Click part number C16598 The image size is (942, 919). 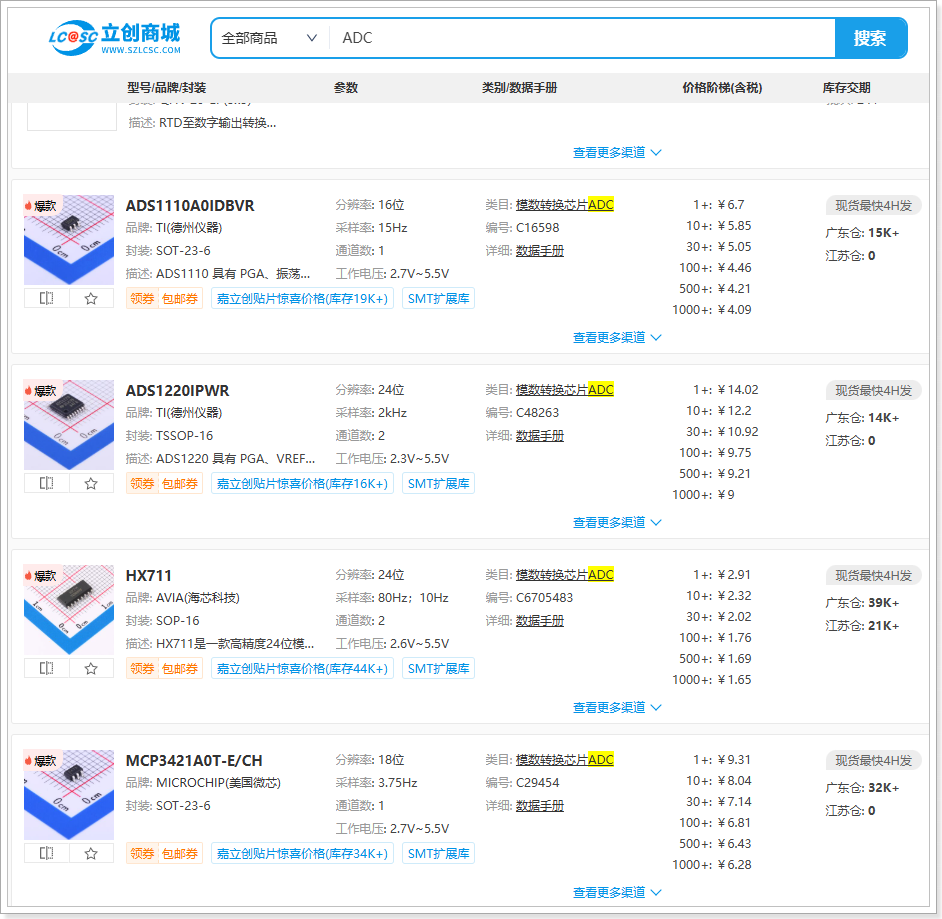point(537,228)
